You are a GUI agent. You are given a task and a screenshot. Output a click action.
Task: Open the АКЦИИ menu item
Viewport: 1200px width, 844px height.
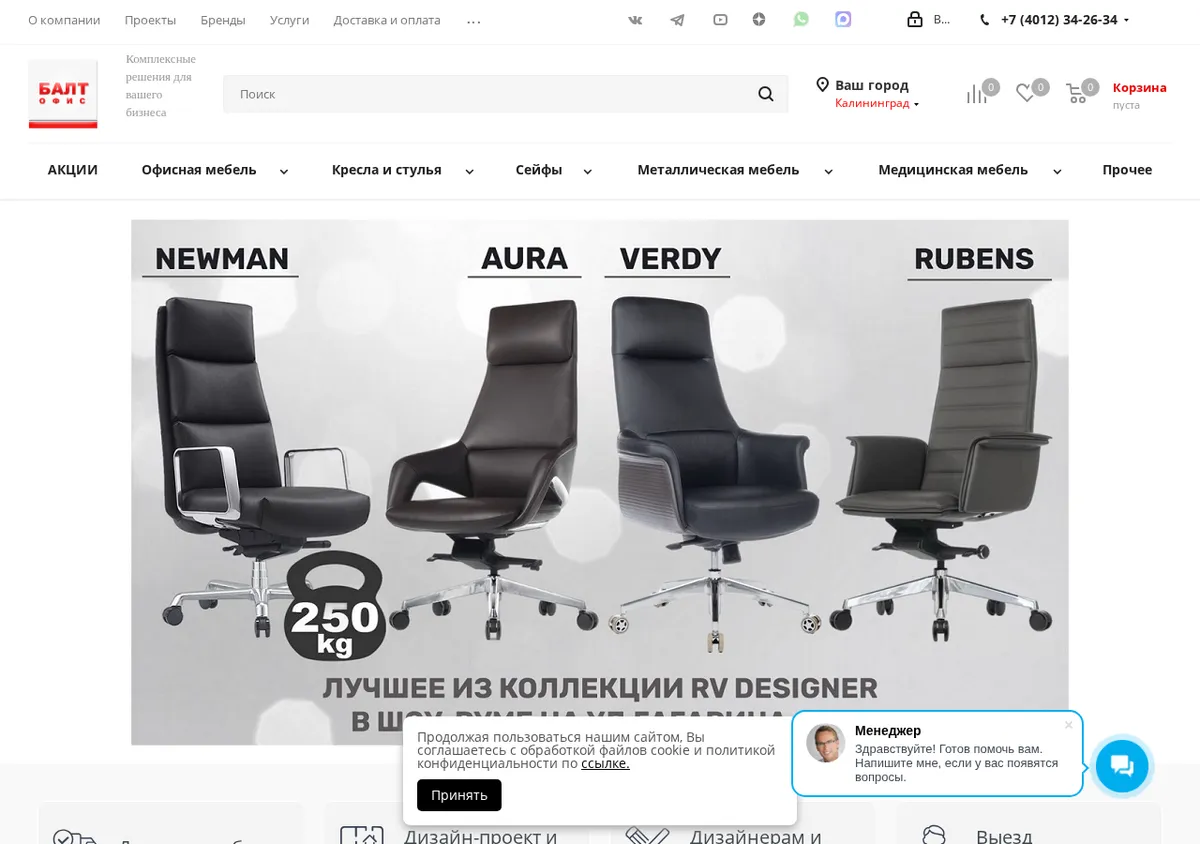click(73, 170)
